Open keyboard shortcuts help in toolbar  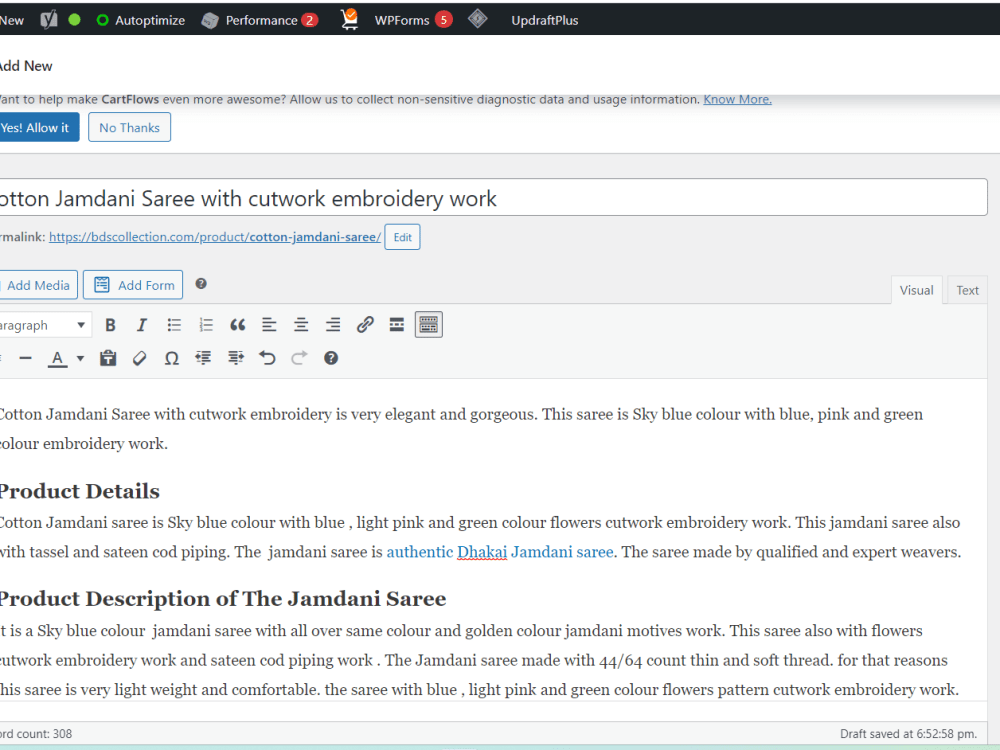point(331,358)
